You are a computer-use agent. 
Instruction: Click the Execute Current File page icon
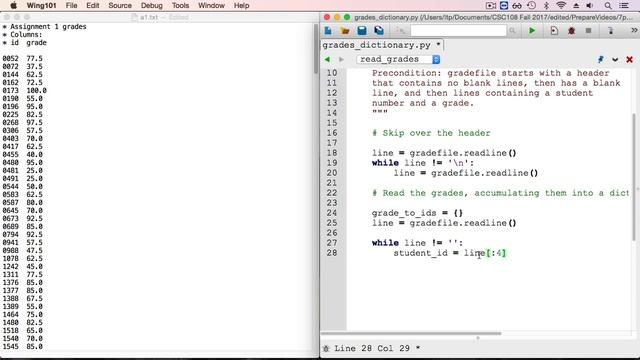(554, 31)
